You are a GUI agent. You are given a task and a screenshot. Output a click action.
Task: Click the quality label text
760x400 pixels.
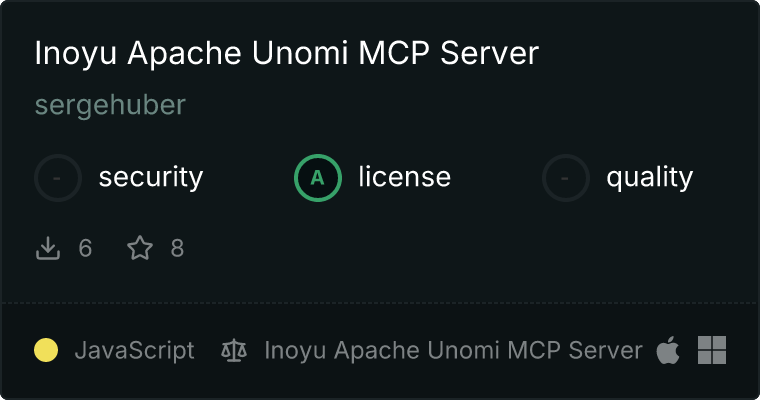650,177
